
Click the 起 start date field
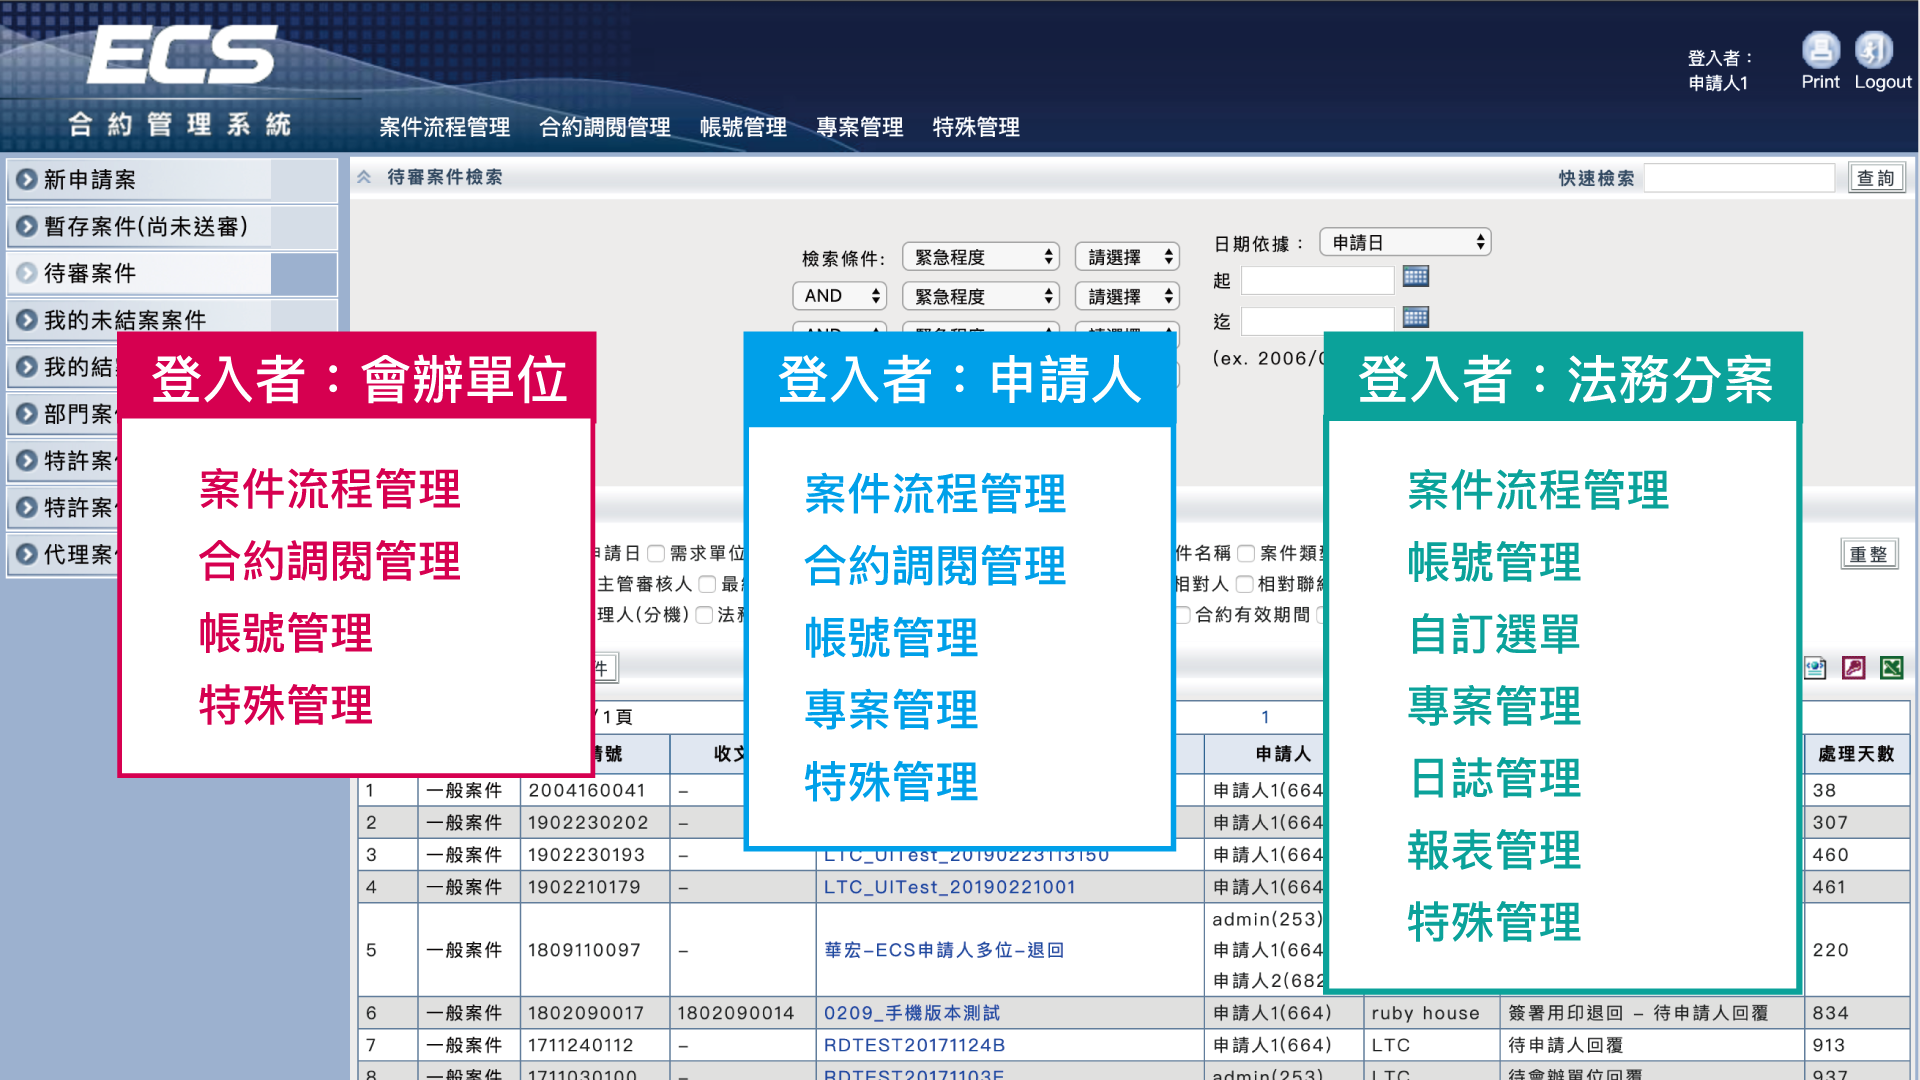pyautogui.click(x=1317, y=281)
